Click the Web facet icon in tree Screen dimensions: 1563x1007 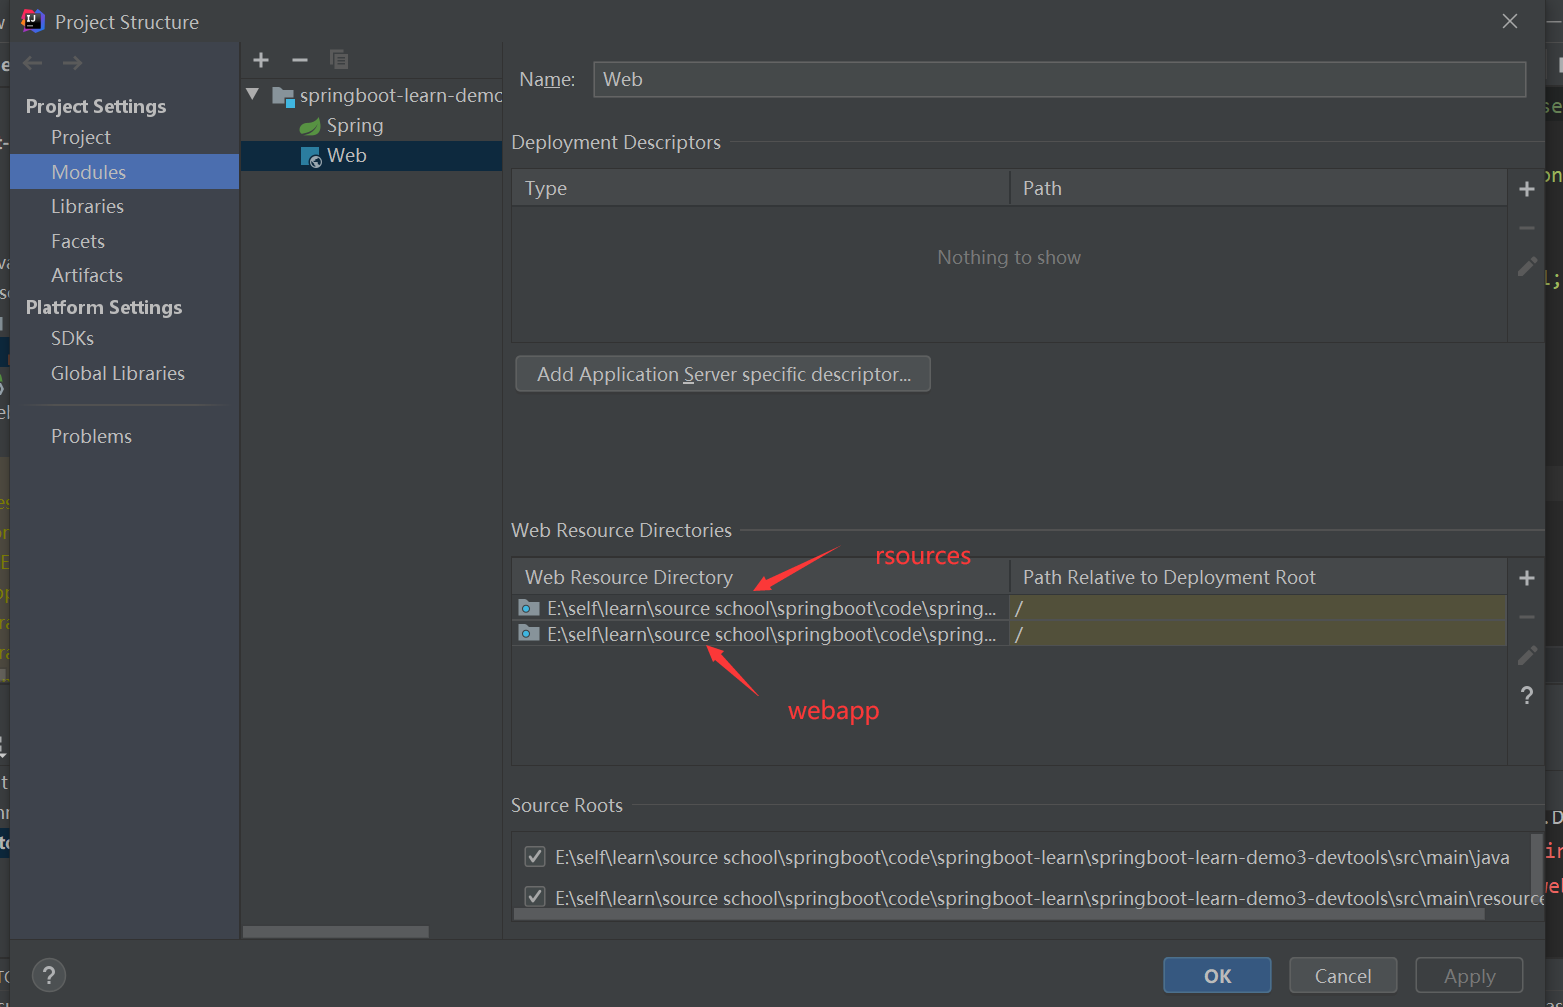[311, 157]
